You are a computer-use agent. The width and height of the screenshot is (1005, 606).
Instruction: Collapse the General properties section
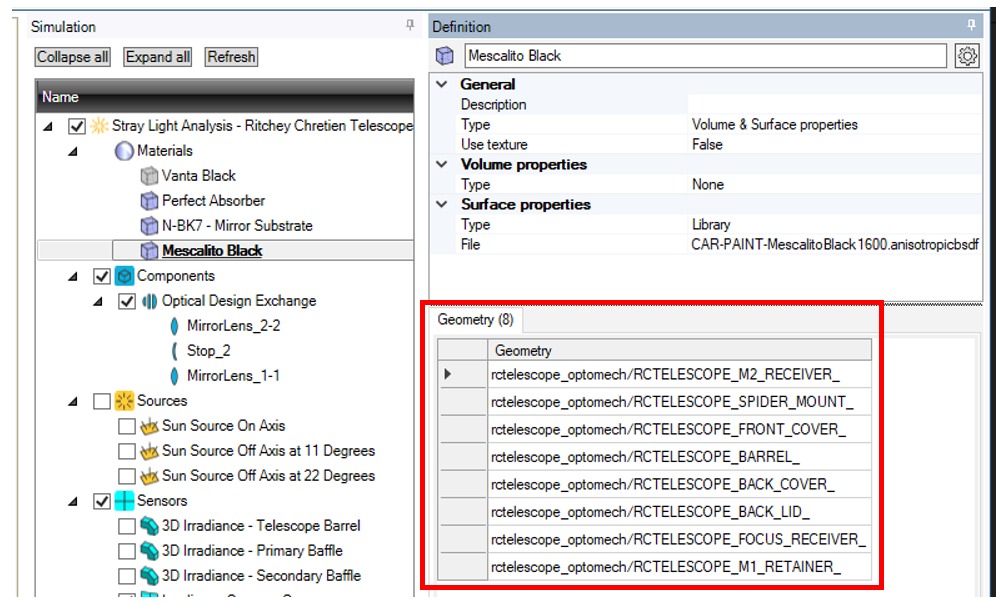click(x=442, y=84)
